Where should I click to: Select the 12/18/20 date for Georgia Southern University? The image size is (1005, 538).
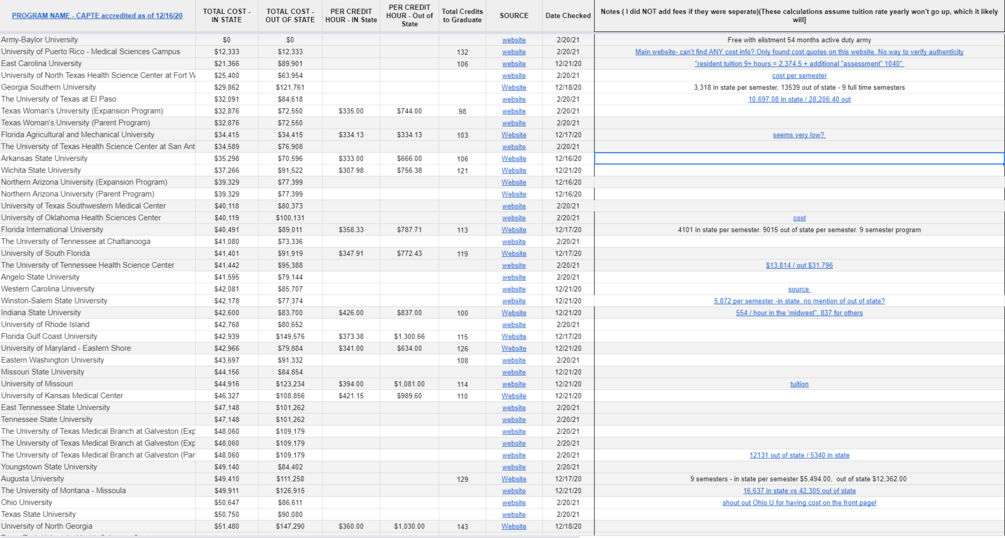568,87
